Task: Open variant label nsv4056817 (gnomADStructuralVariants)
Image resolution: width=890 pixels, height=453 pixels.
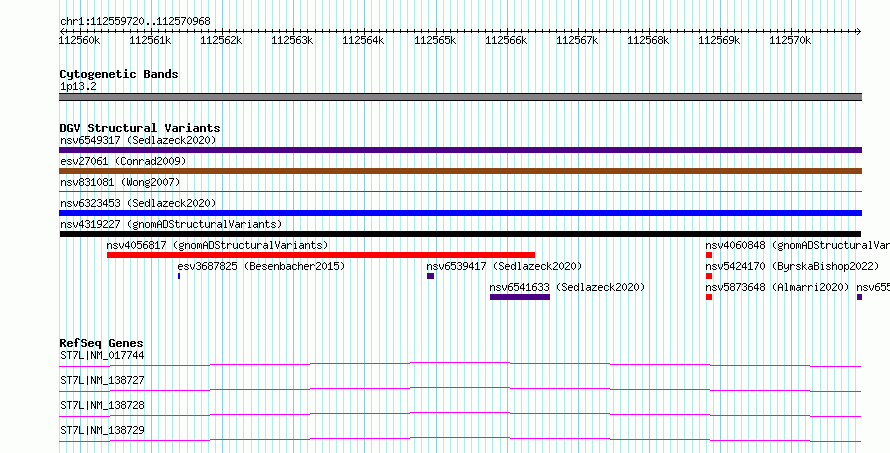Action: point(217,245)
